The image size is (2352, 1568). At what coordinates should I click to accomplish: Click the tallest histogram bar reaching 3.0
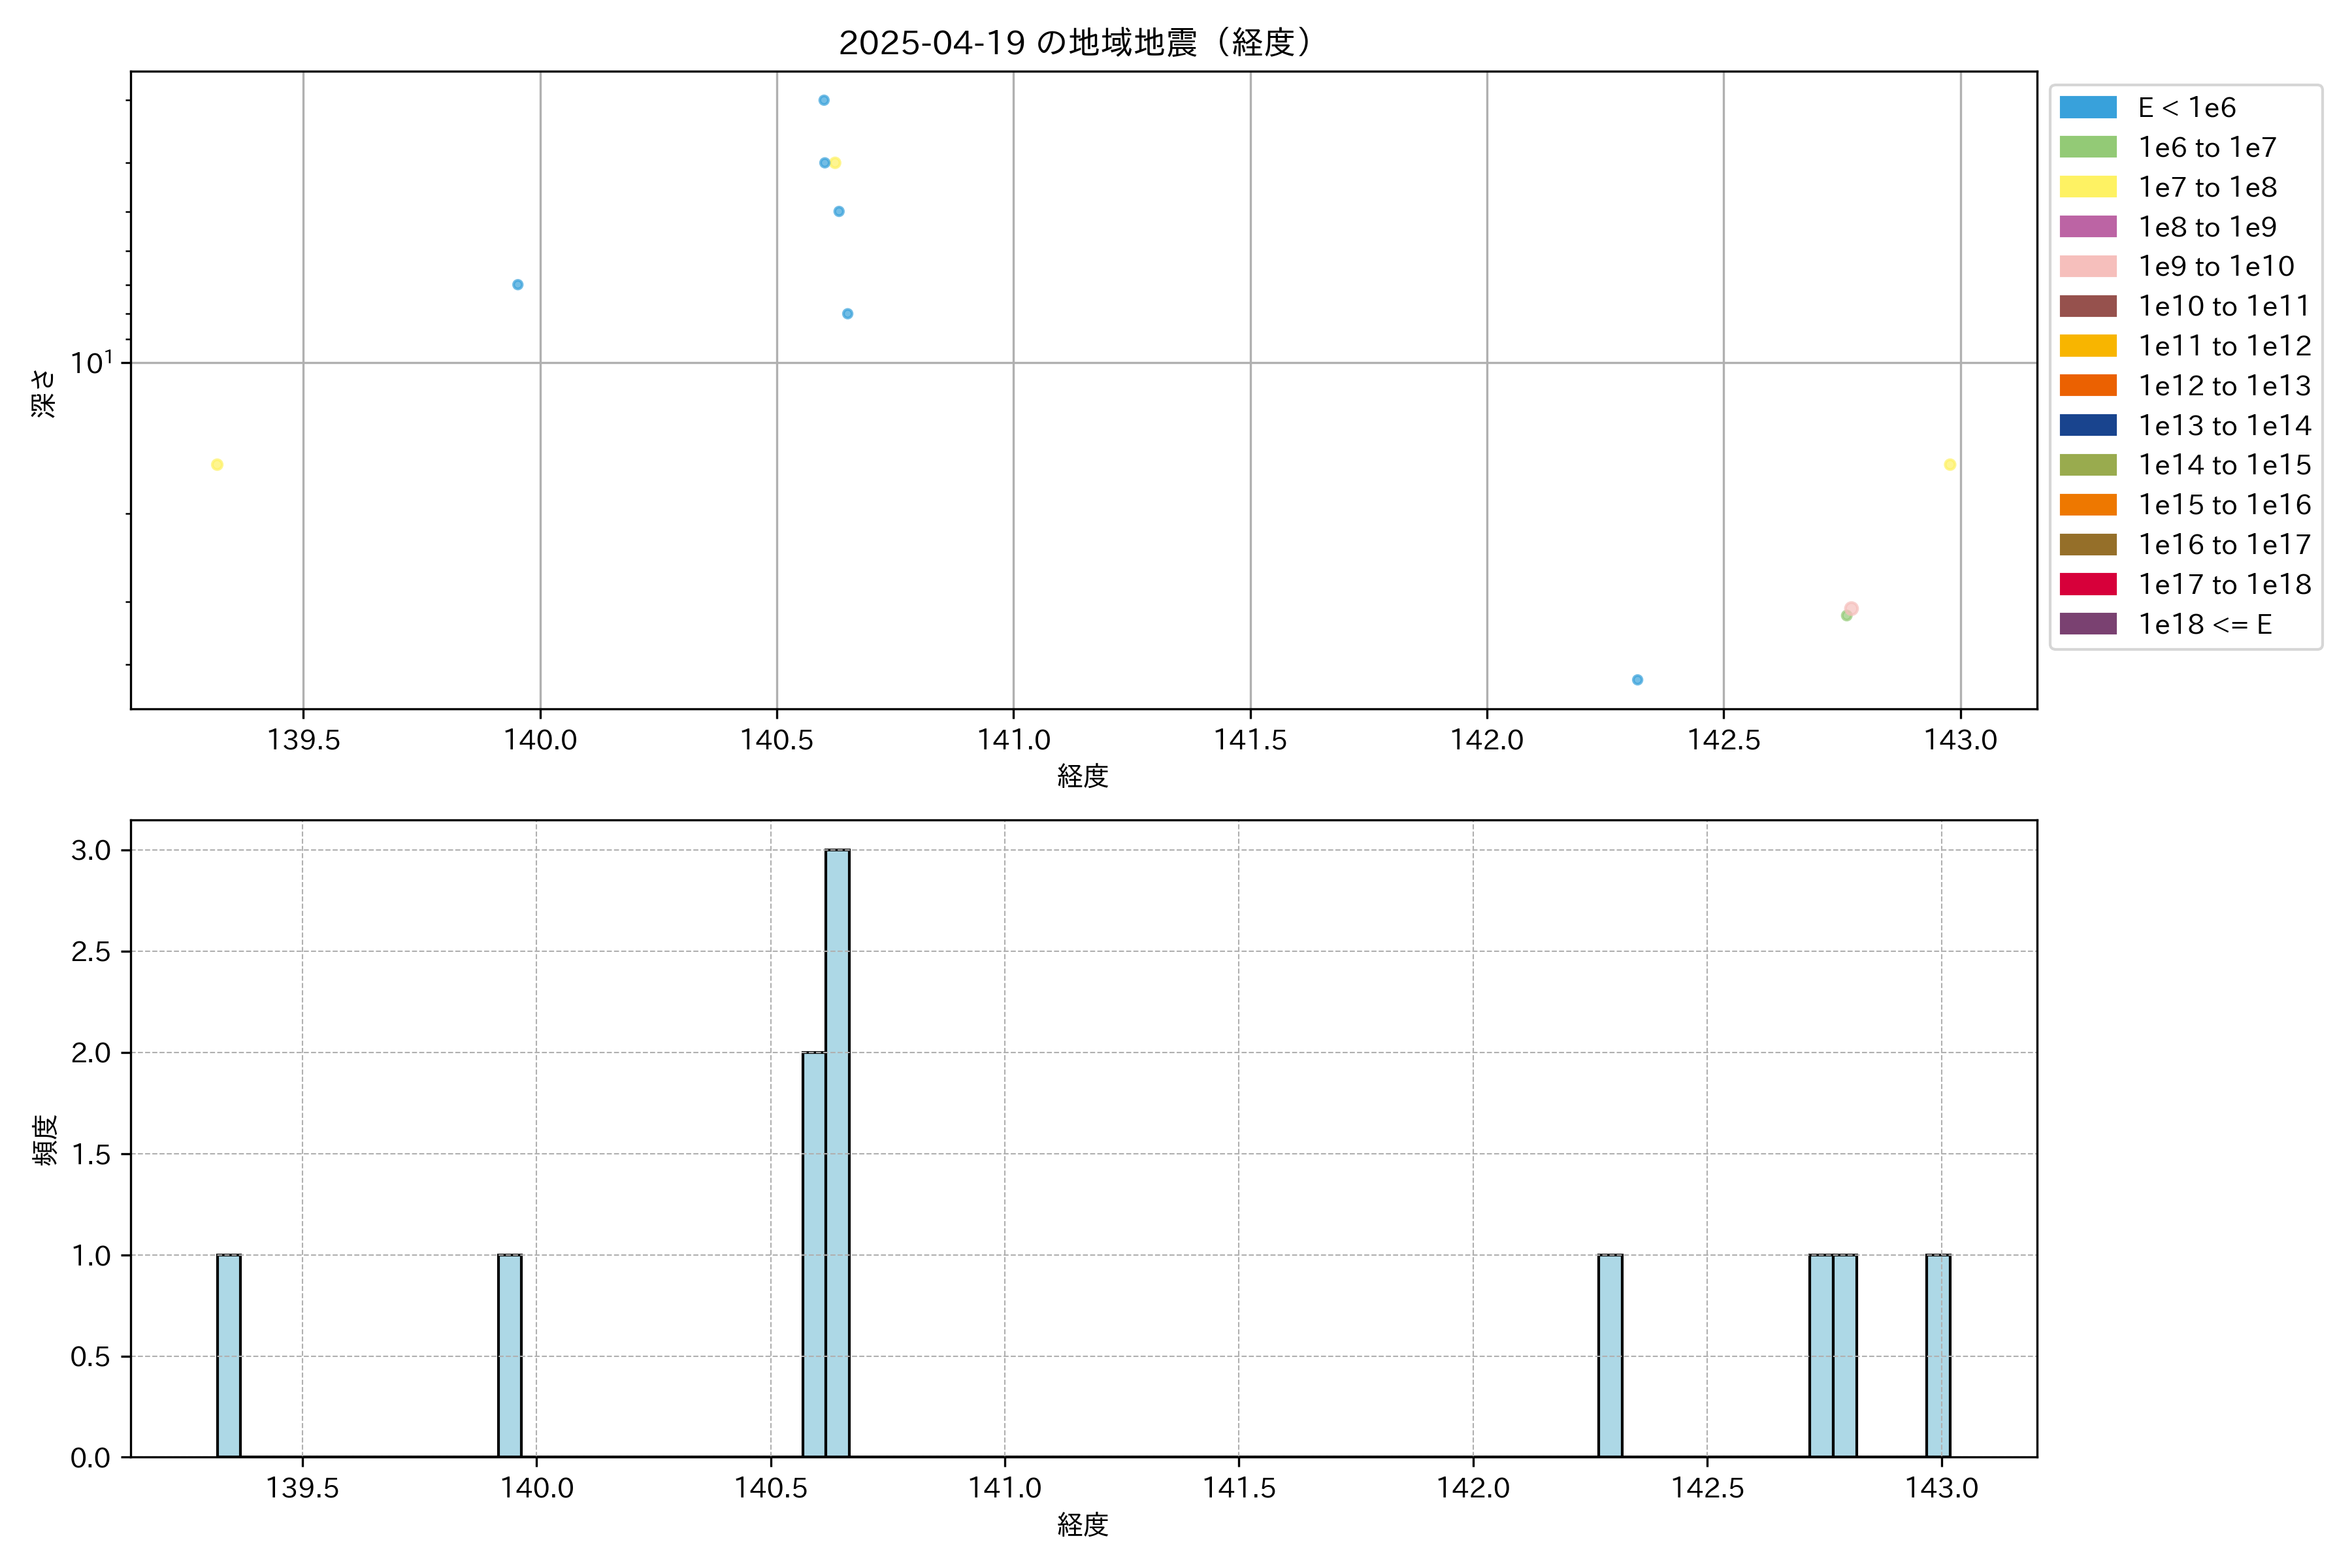coord(837,1152)
